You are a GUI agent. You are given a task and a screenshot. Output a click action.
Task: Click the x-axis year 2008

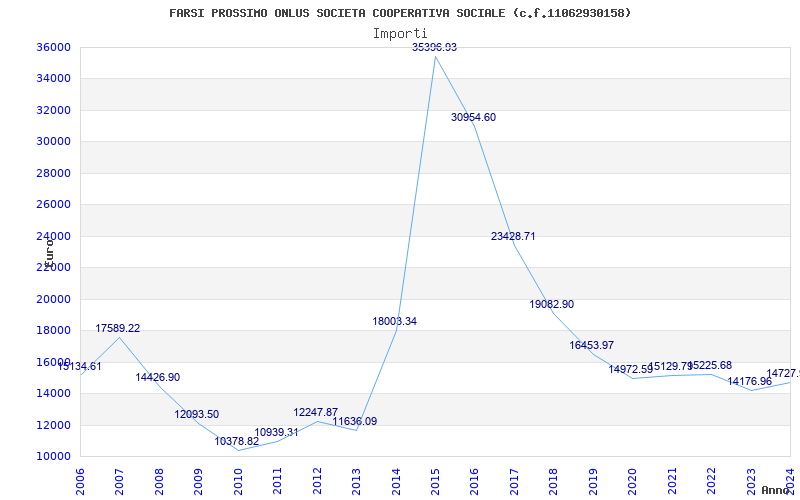tap(159, 481)
